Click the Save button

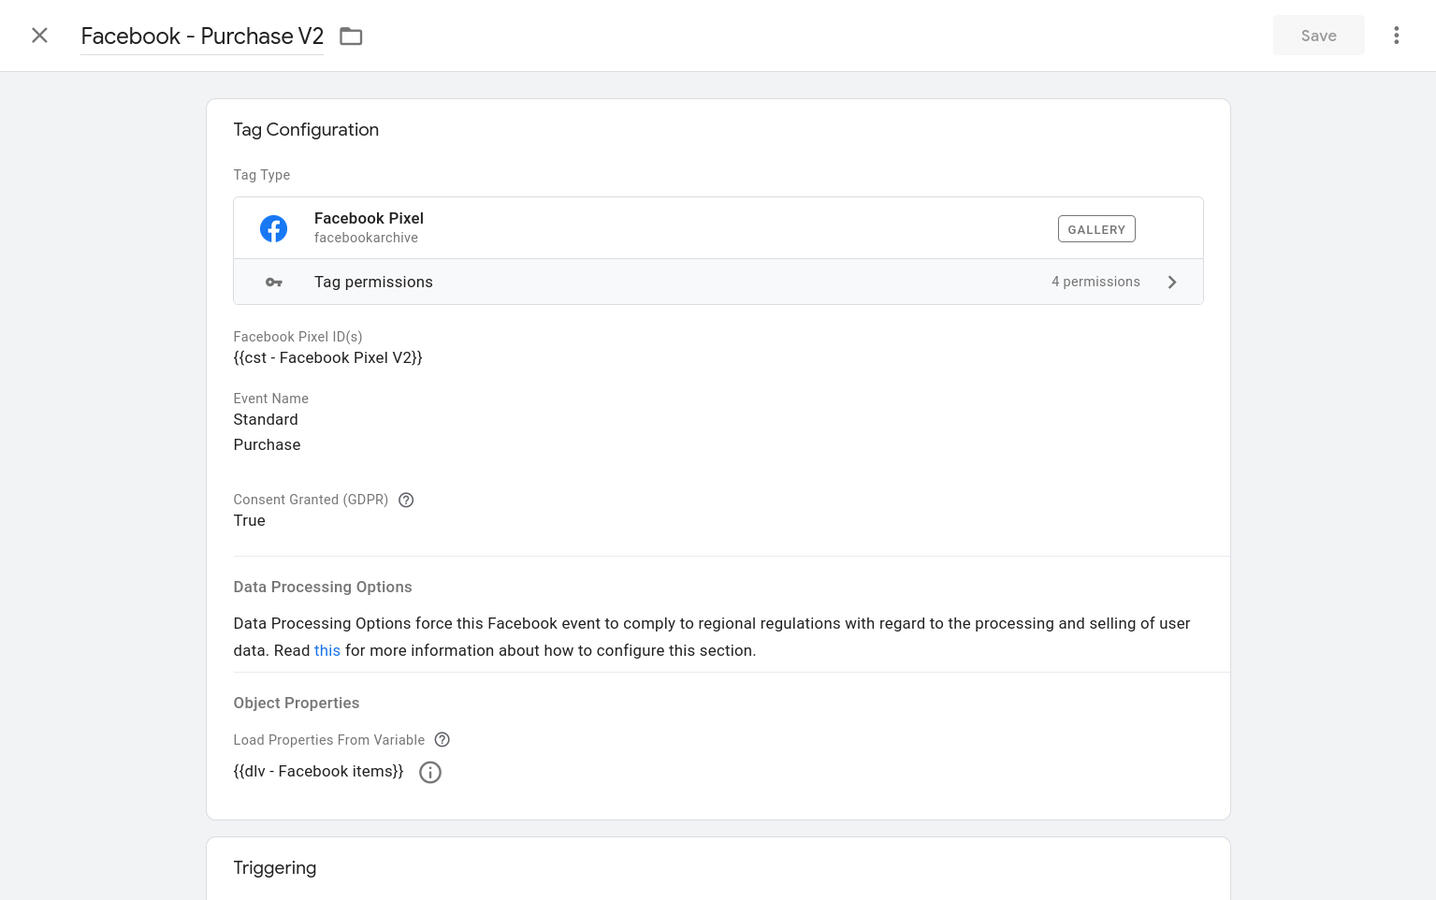1318,36
